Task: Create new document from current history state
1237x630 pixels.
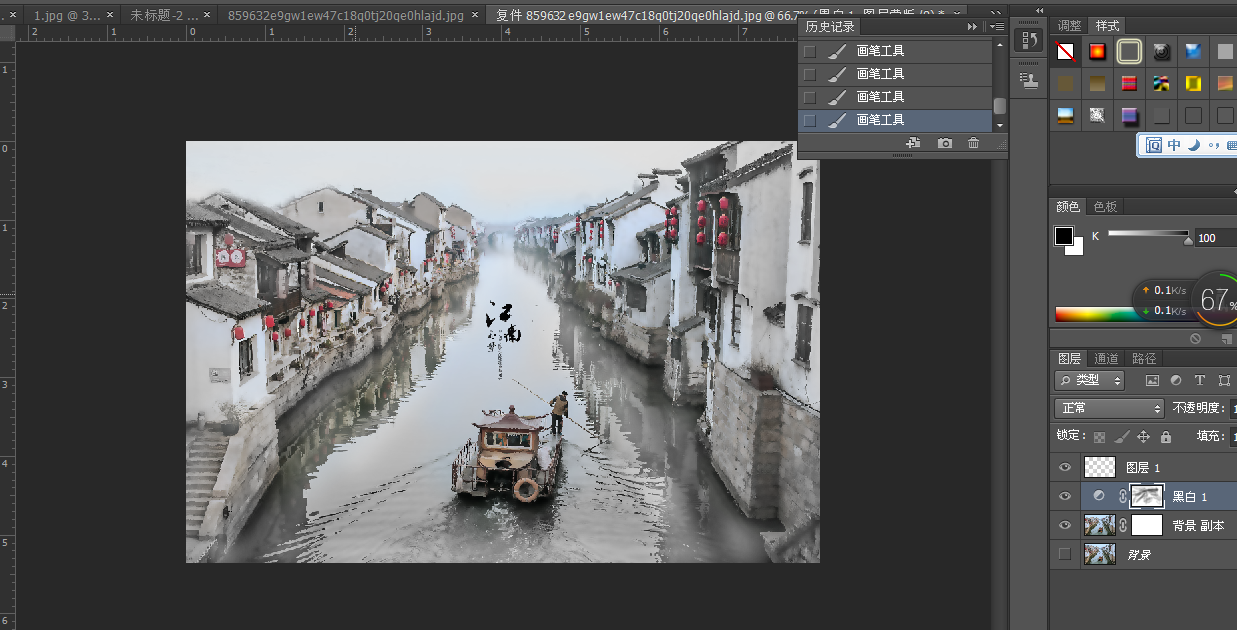Action: coord(913,144)
